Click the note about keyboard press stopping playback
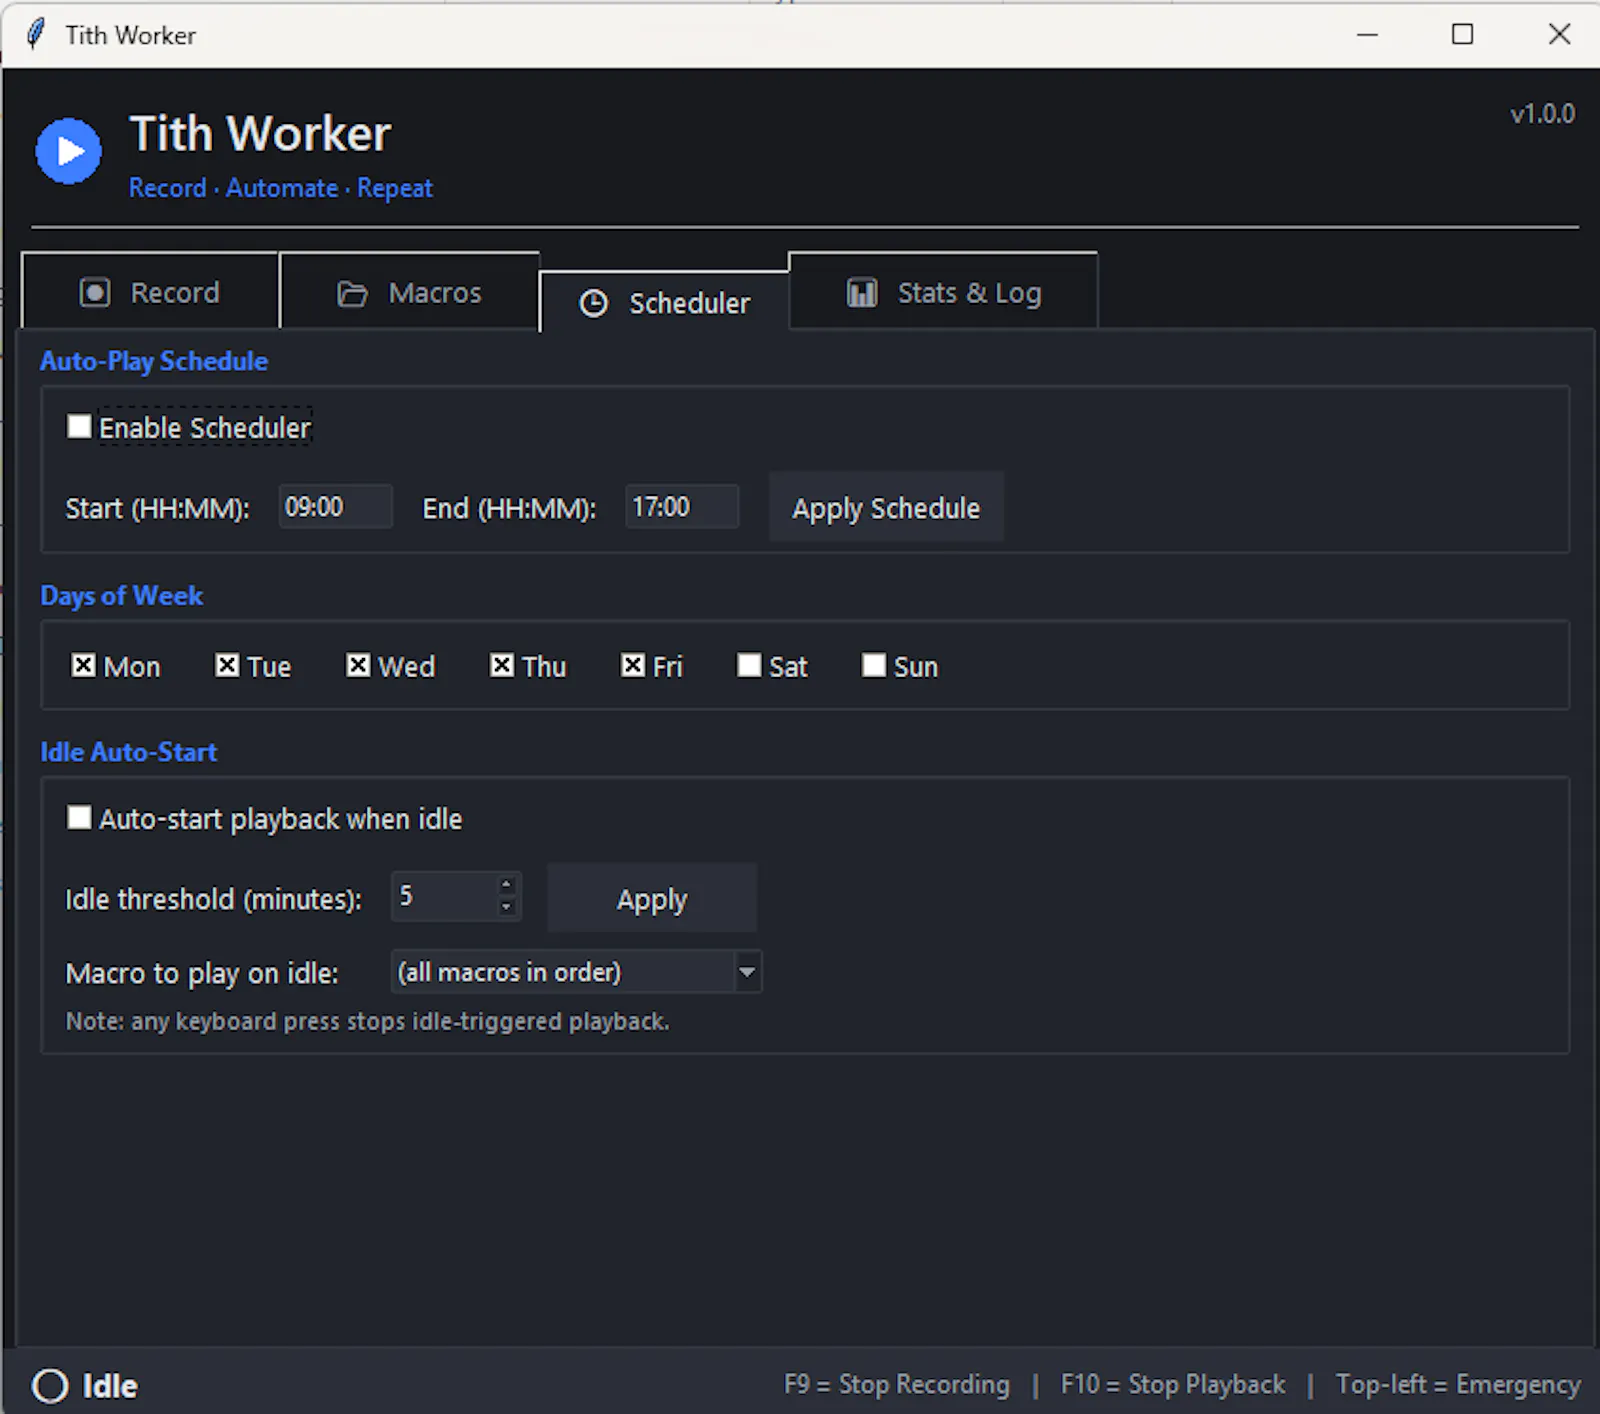 pyautogui.click(x=368, y=1021)
